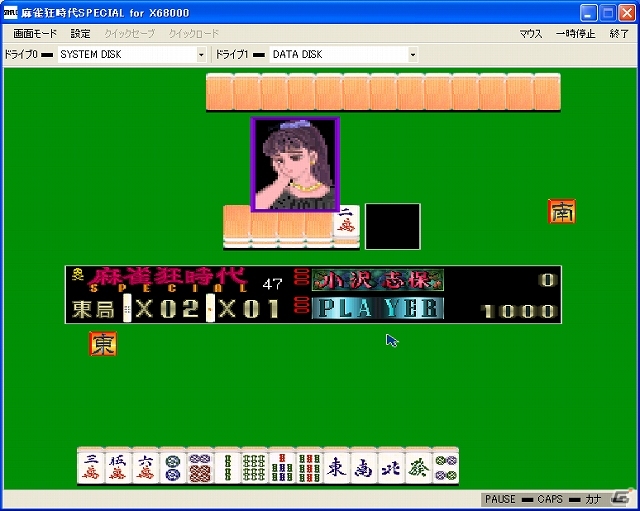
Task: Open the 画面モード menu
Action: pyautogui.click(x=35, y=33)
